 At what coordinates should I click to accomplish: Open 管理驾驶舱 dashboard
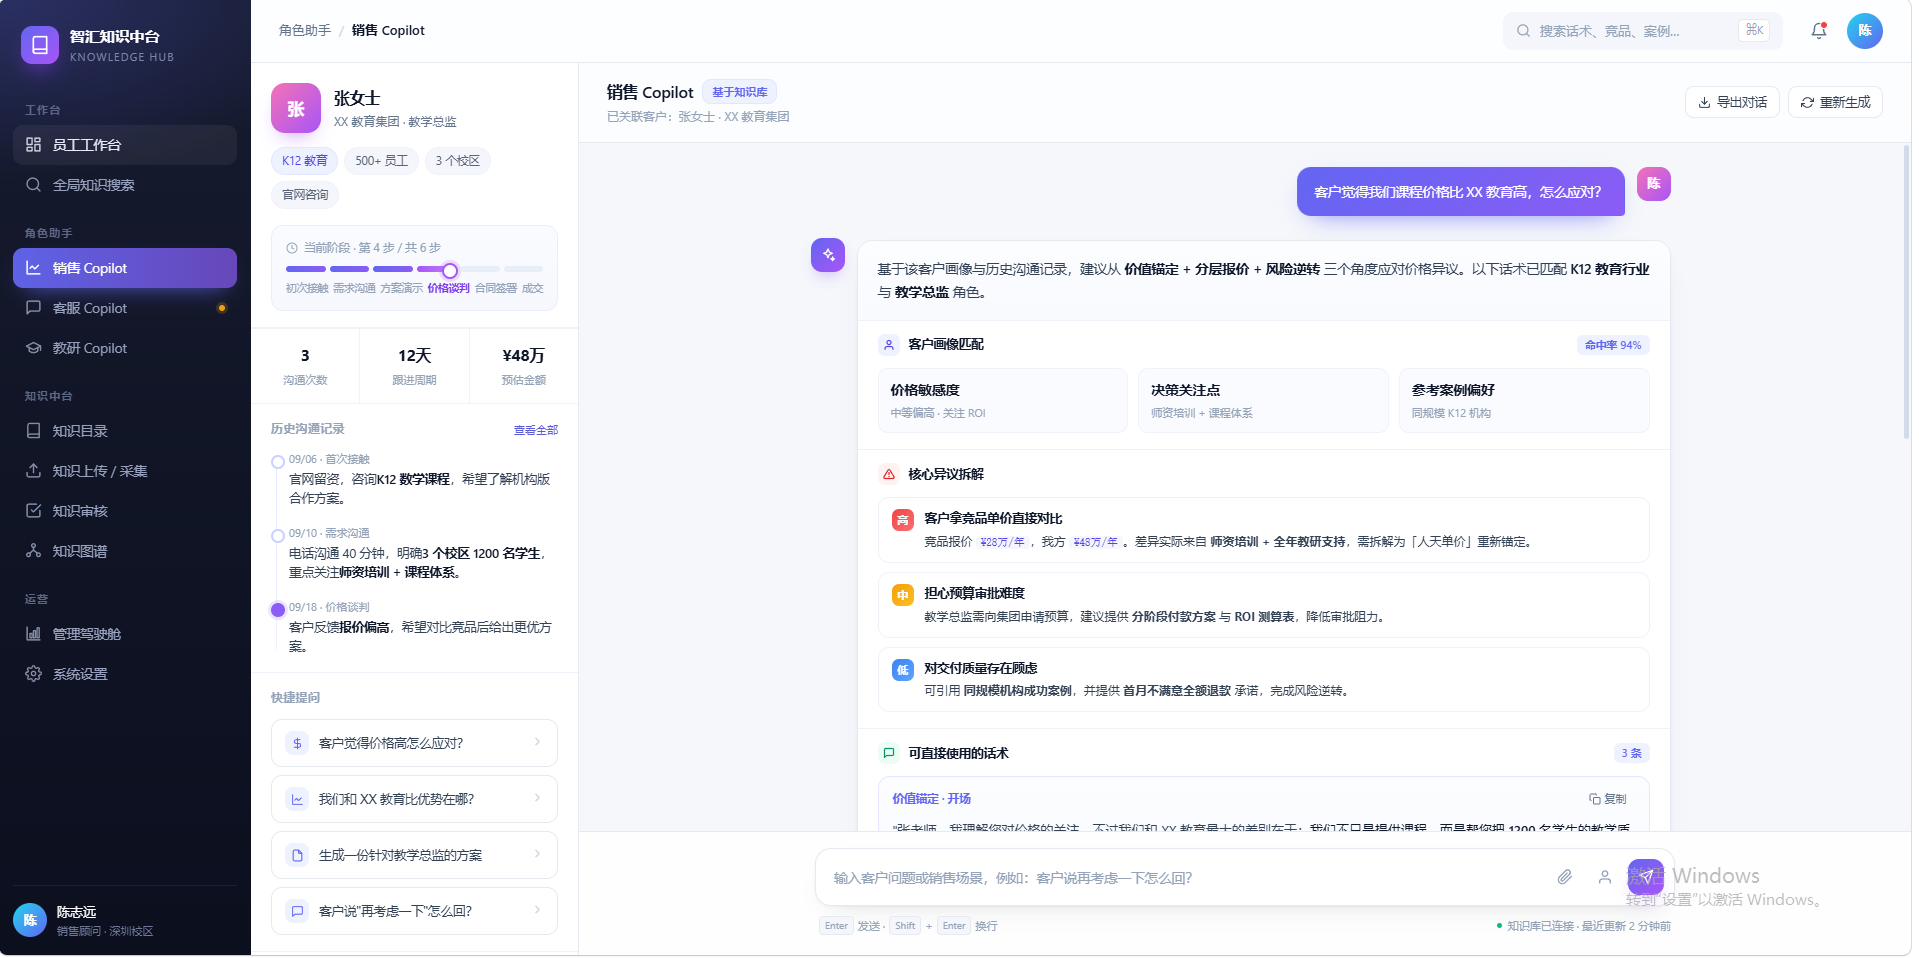pyautogui.click(x=125, y=634)
